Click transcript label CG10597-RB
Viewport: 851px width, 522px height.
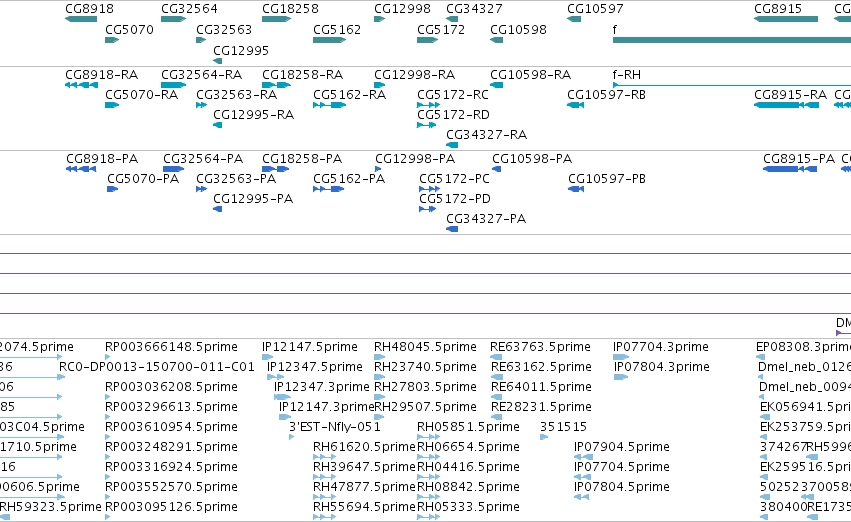606,95
